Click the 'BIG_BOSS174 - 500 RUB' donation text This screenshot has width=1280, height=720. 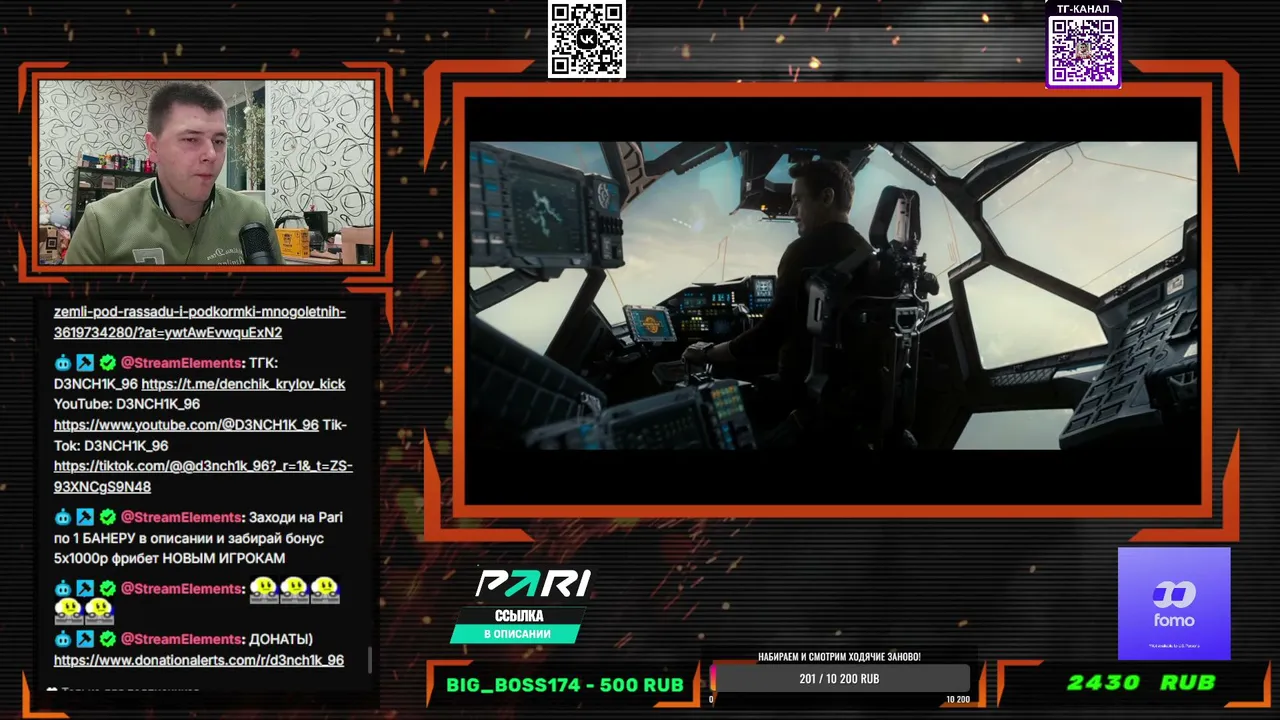coord(565,685)
